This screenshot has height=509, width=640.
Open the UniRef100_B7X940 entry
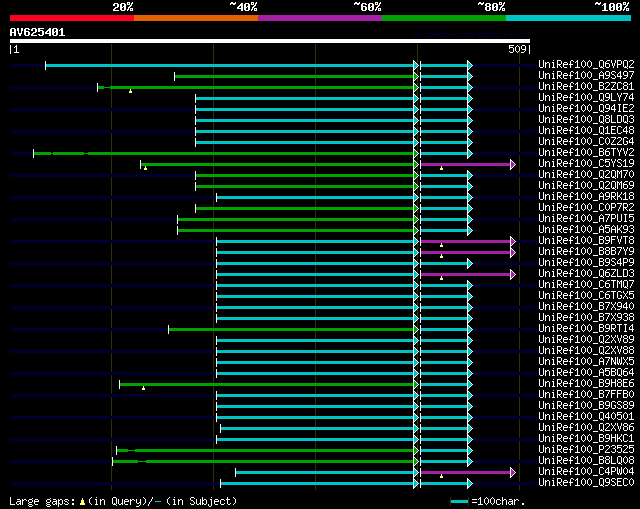(586, 307)
